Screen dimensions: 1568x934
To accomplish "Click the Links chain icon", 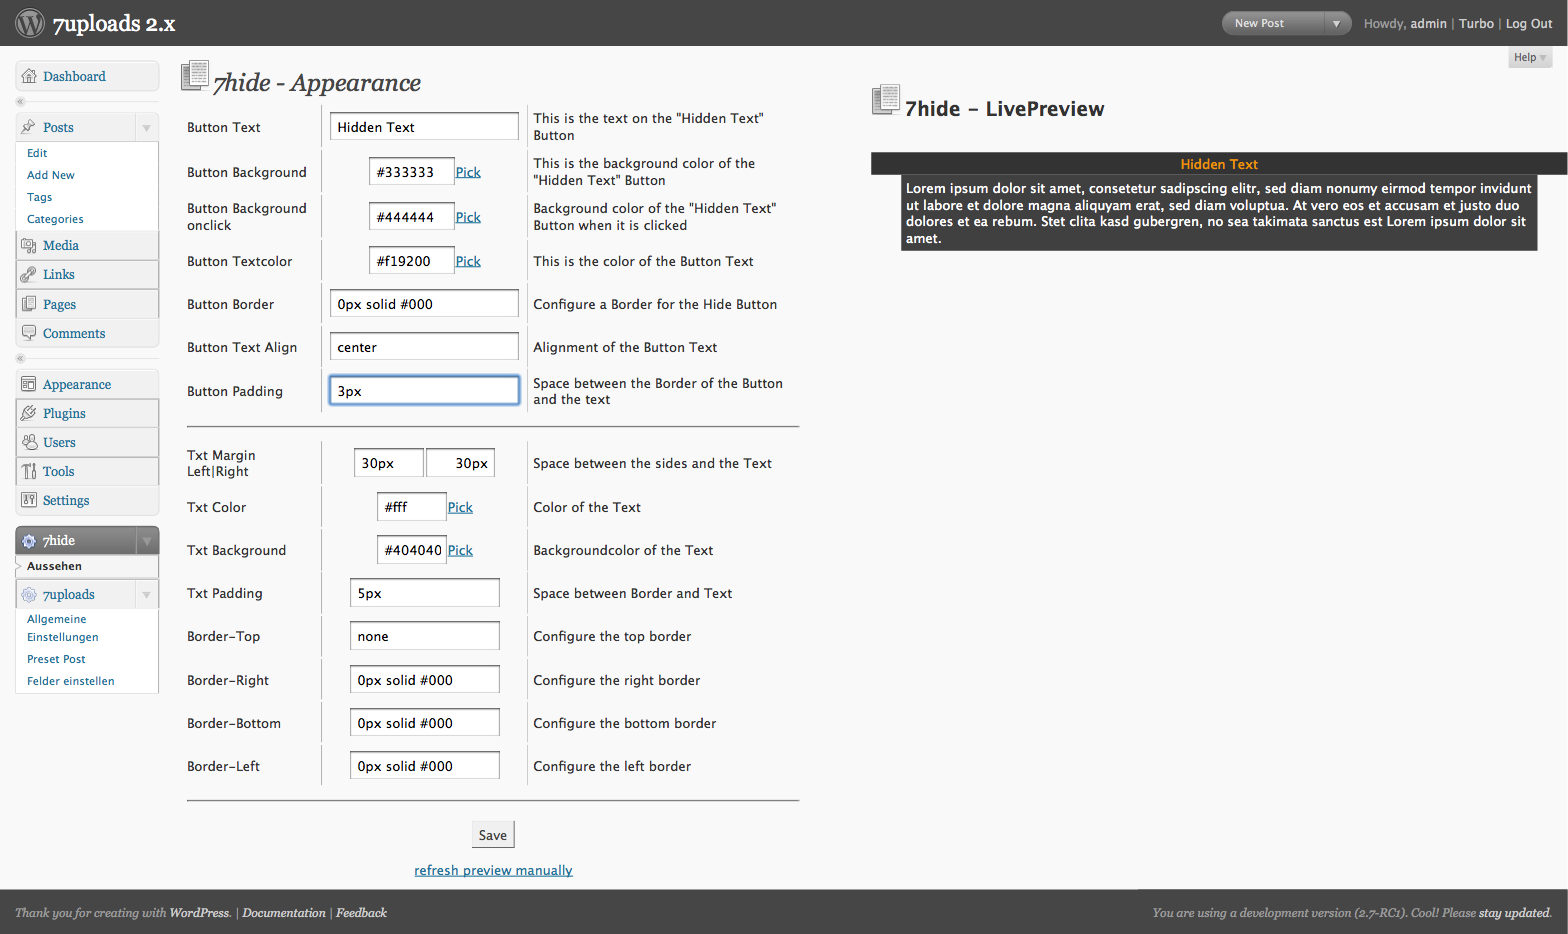I will pos(29,274).
